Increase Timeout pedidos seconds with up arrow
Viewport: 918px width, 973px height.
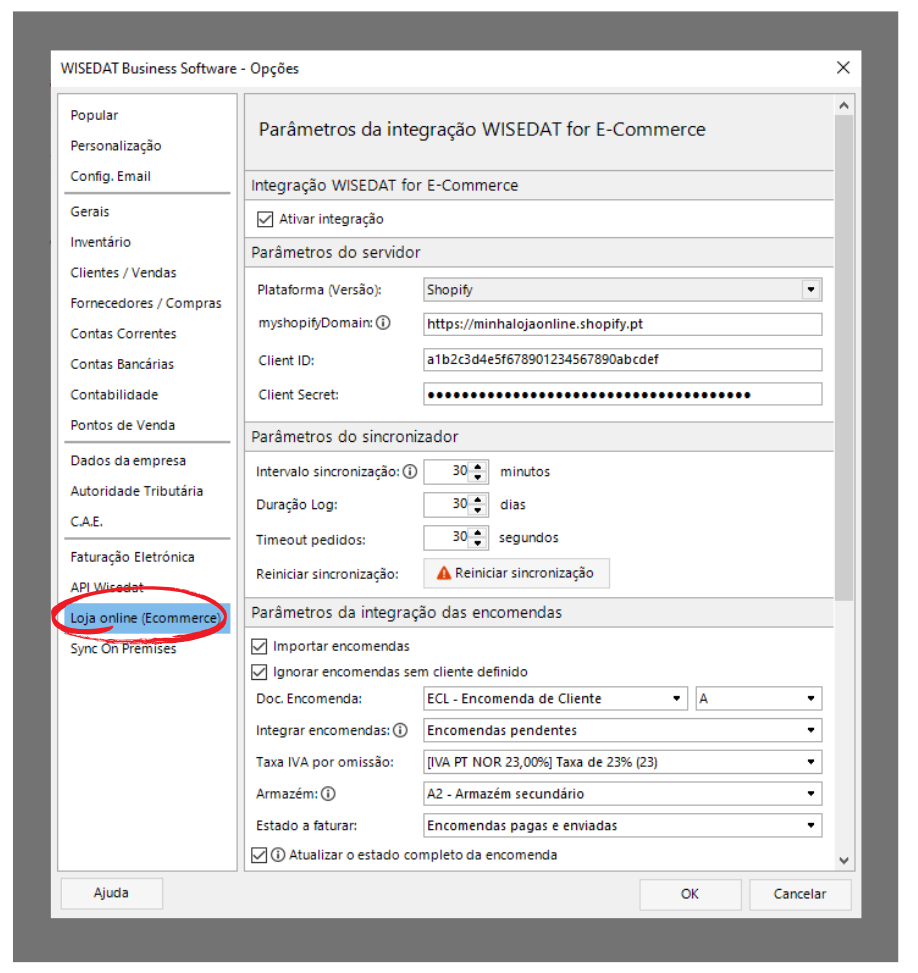pos(477,532)
